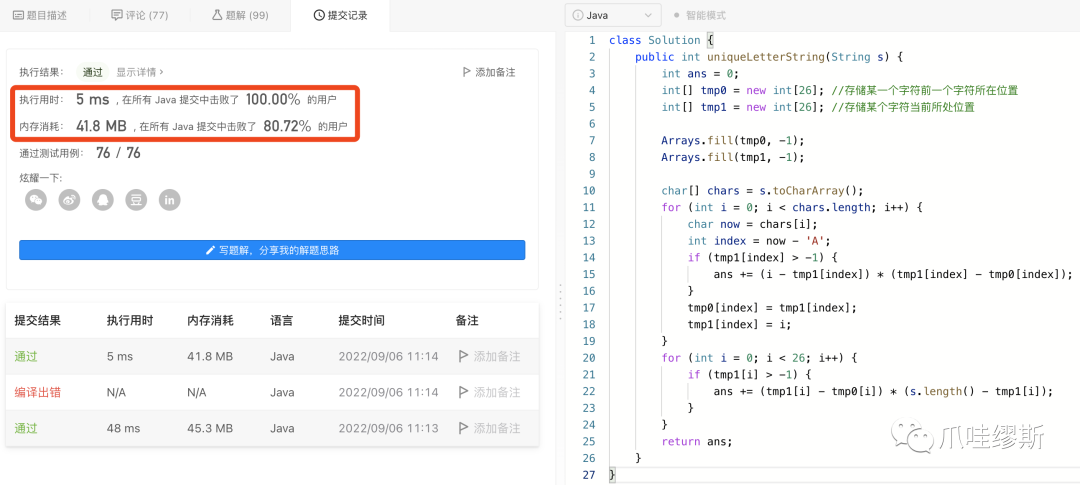Share result via Douban icon
Screen dimensions: 1080x485
point(136,200)
